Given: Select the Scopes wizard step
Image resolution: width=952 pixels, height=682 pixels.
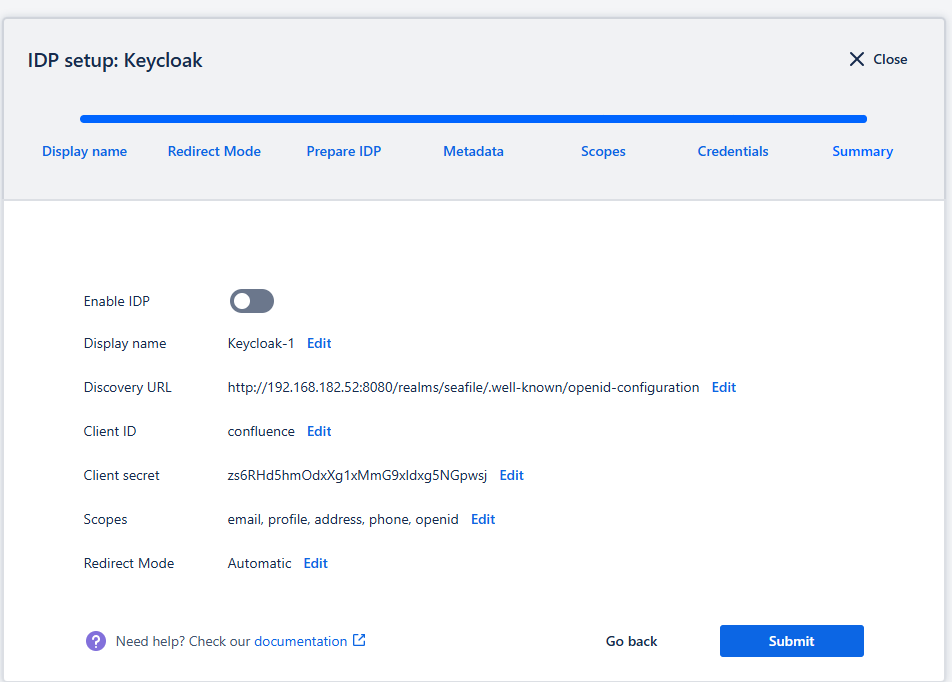Looking at the screenshot, I should coord(603,151).
